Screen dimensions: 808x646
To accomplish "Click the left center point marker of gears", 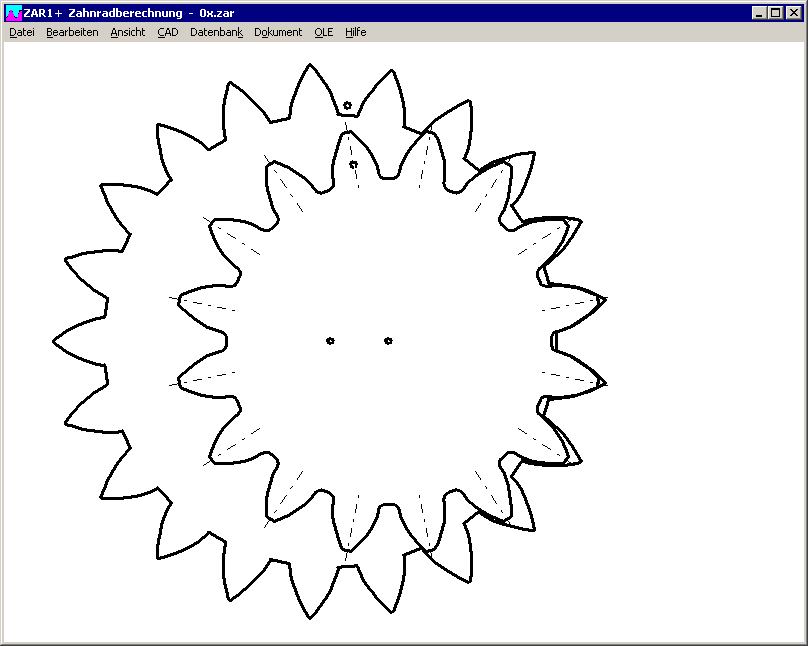I will (x=330, y=341).
